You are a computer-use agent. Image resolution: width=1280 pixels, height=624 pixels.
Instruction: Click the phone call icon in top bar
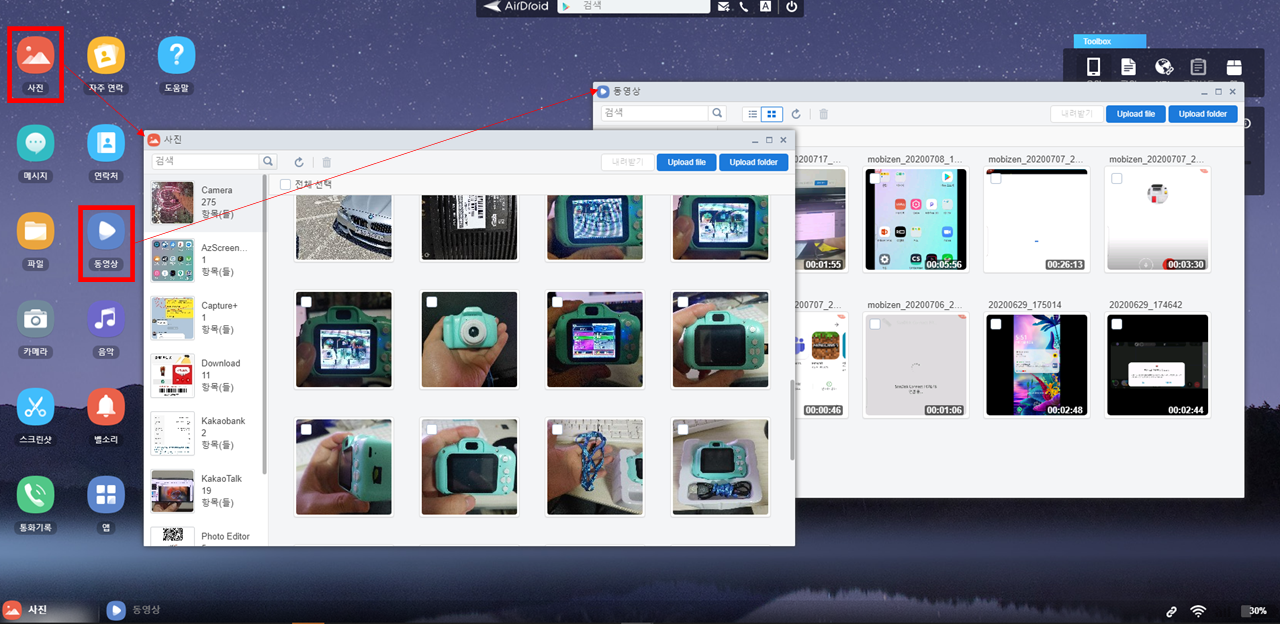(x=744, y=6)
